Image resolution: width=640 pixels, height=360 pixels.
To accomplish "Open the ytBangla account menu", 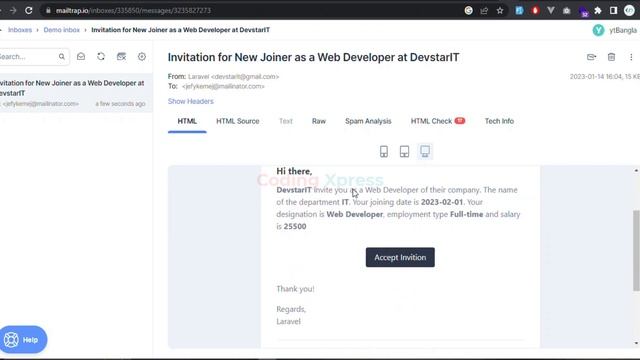I will 615,30.
